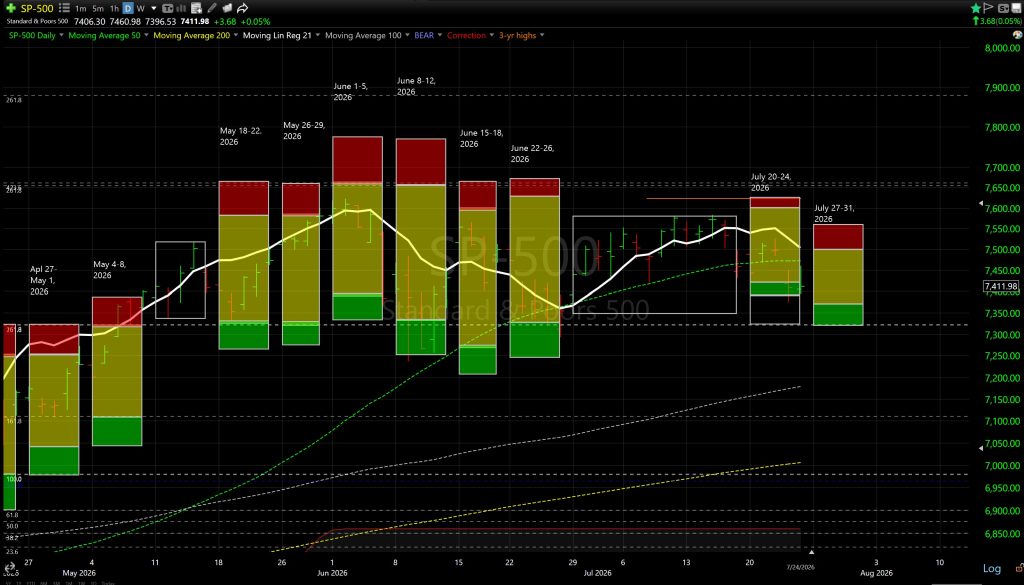Click the 7,411.98 current price tag
Screen dimensions: 1024x585
point(1001,286)
